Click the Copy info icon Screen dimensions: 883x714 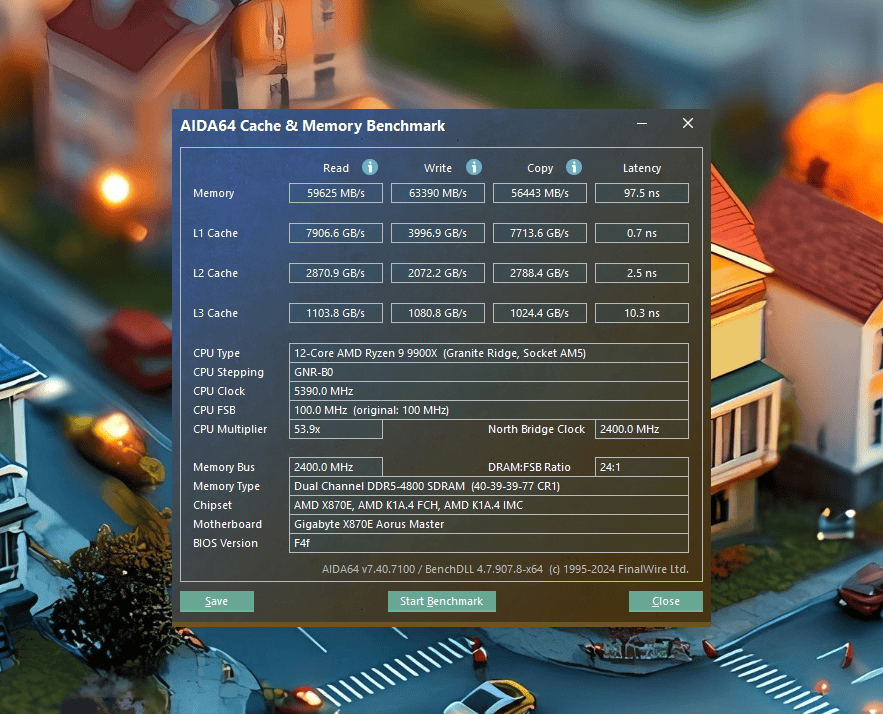pyautogui.click(x=573, y=167)
